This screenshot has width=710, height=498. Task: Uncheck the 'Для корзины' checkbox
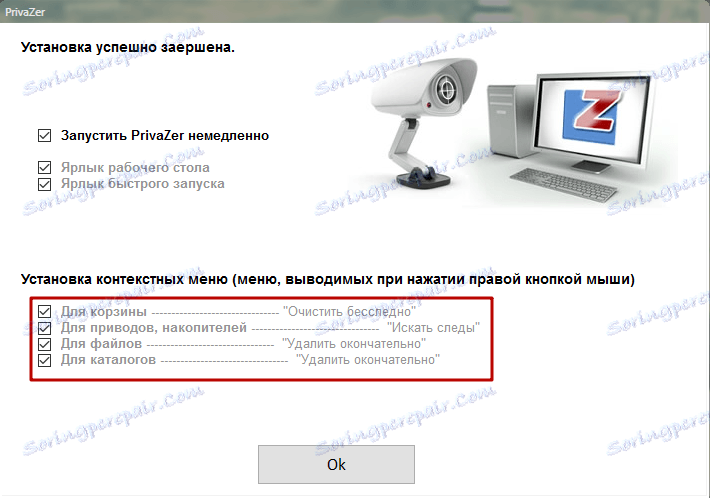[44, 311]
